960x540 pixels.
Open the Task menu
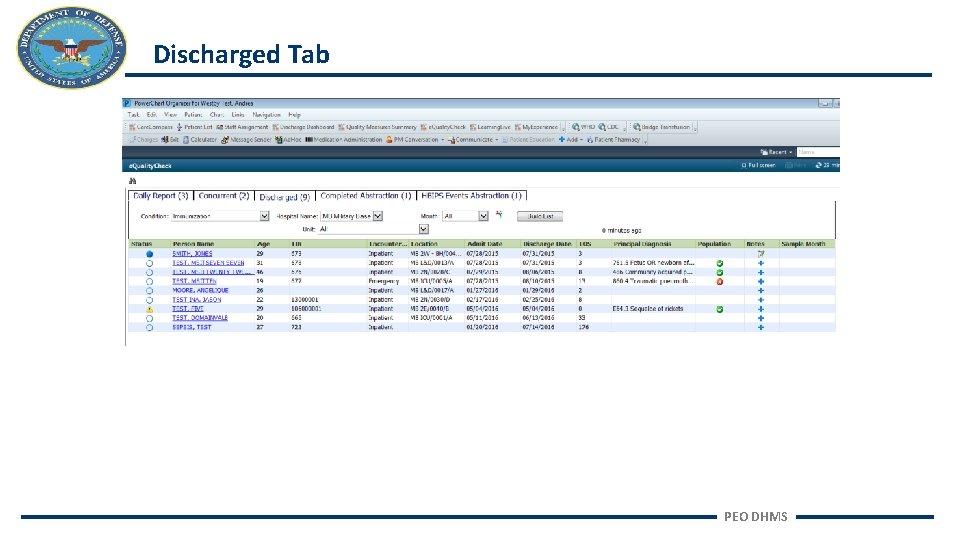(133, 114)
